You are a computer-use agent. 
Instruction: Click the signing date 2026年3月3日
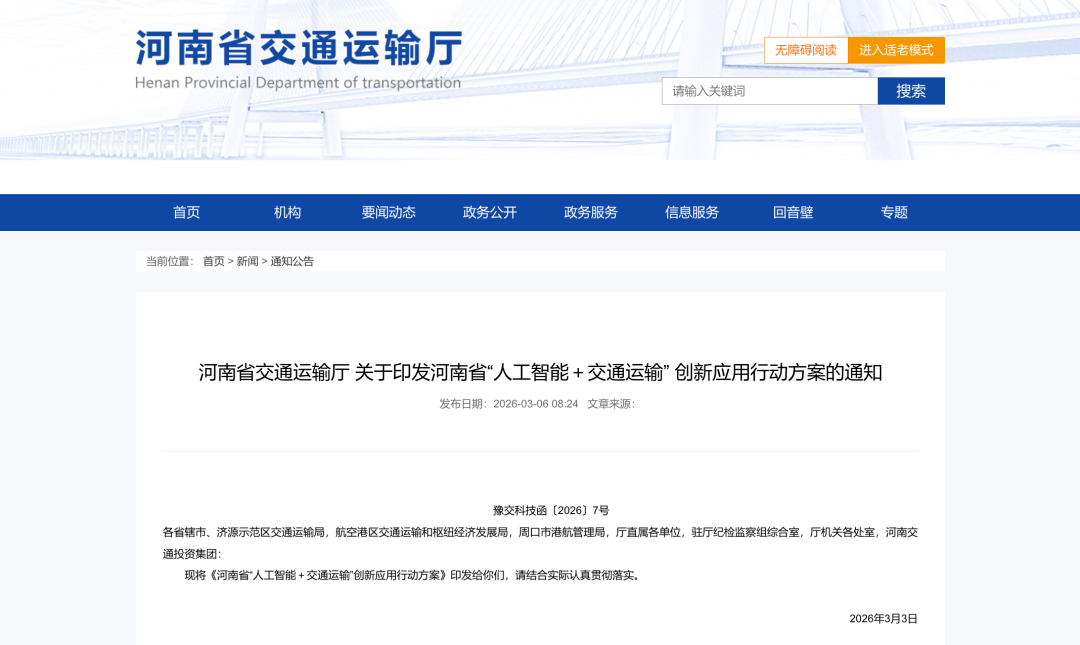883,619
